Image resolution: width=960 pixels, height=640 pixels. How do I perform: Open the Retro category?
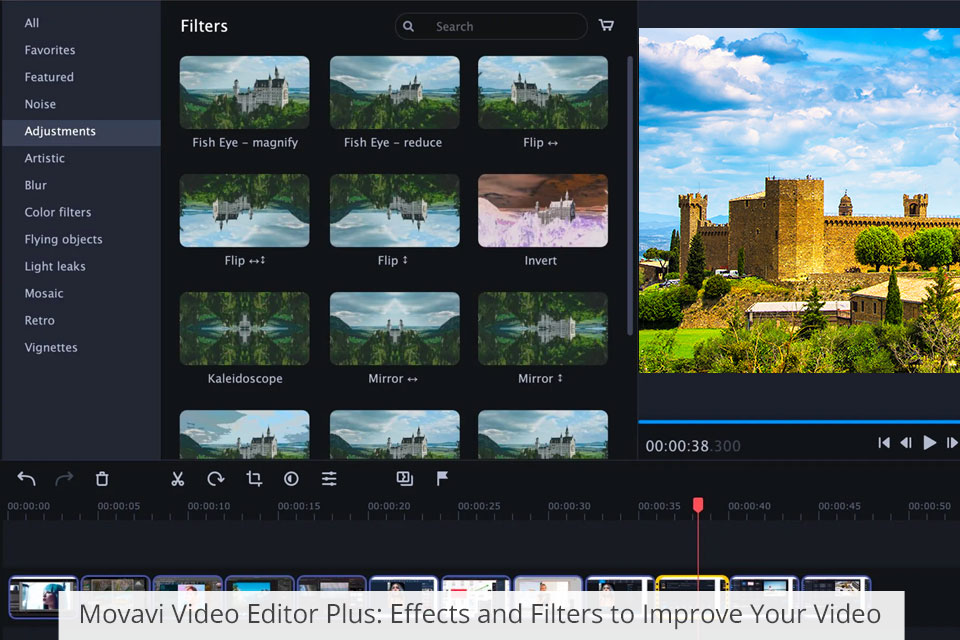(x=39, y=320)
